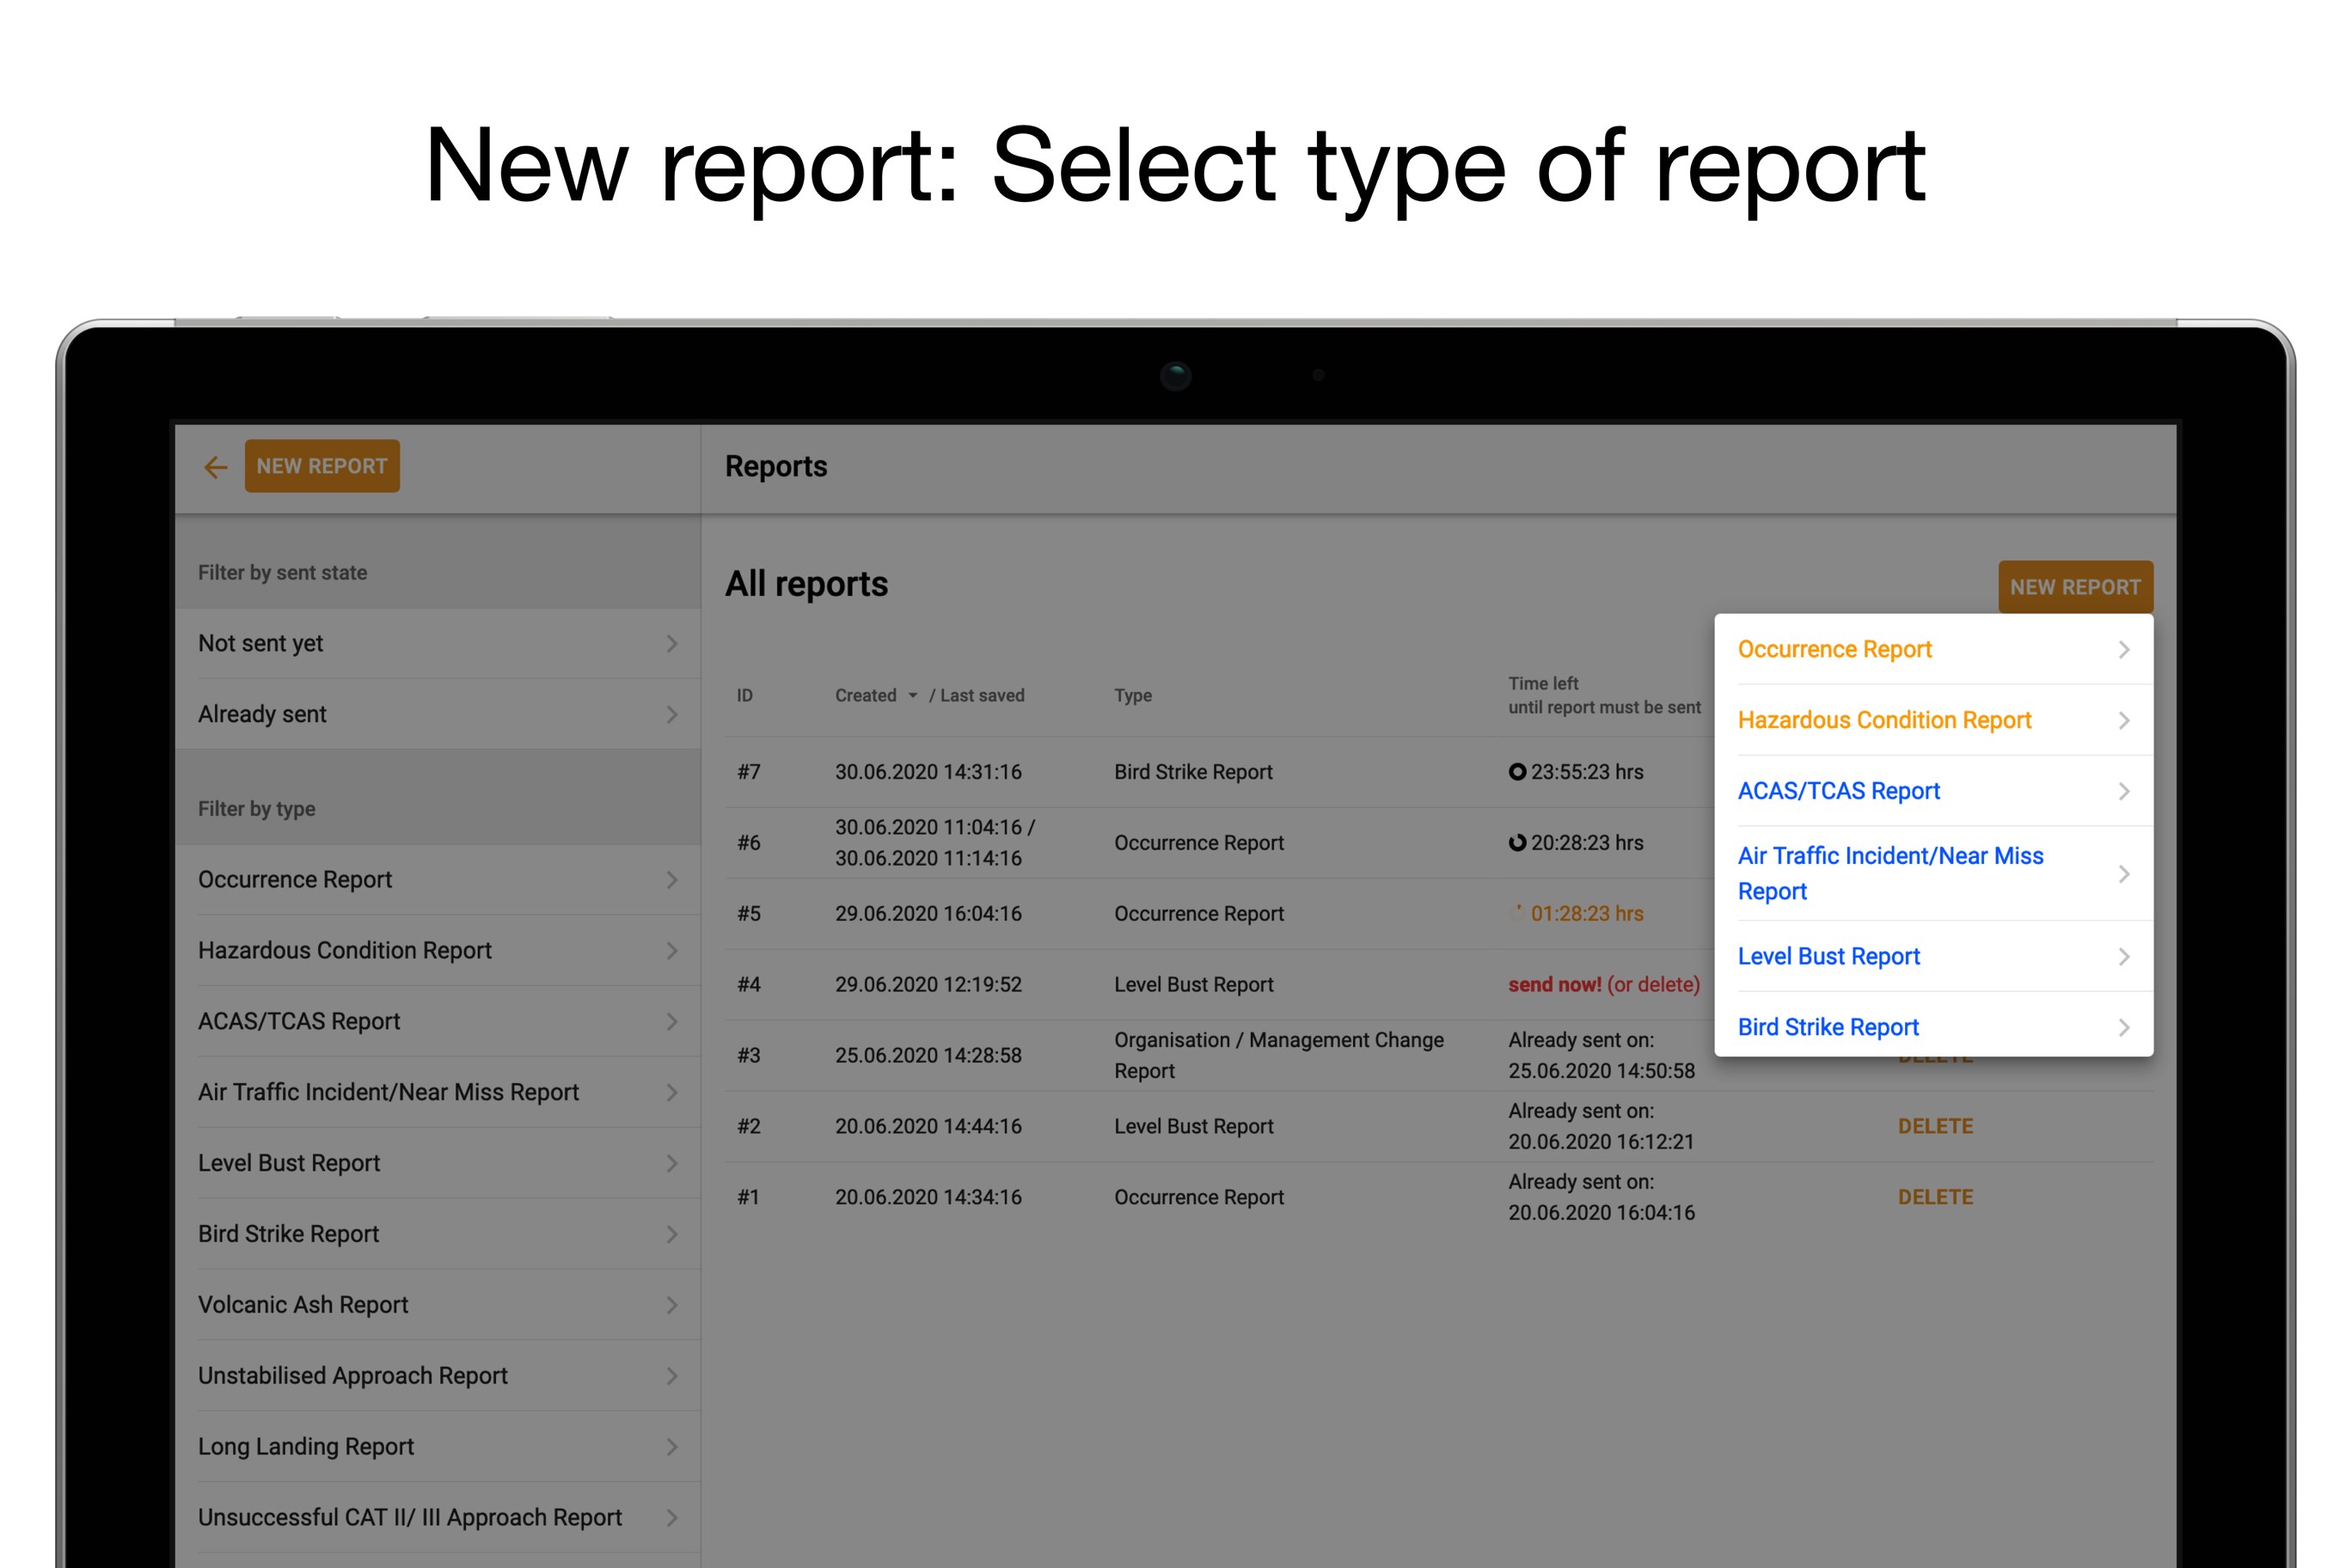
Task: Click the chevron beside Level Bust Report in popup
Action: pos(2123,957)
